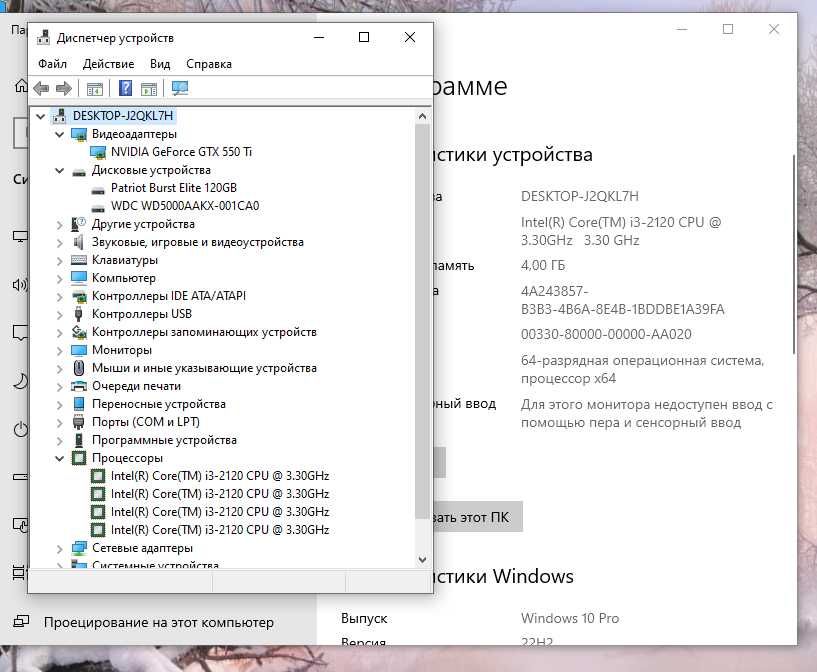
Task: Expand the Мониторы category
Action: 59,351
